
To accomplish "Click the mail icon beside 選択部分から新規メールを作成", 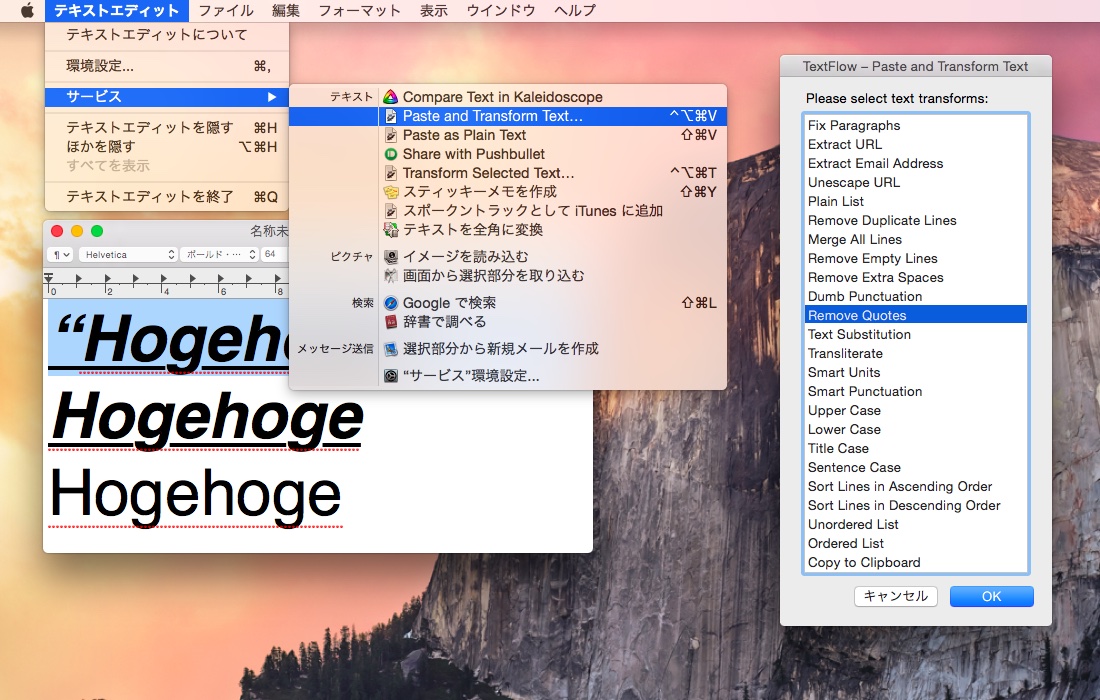I will [391, 349].
